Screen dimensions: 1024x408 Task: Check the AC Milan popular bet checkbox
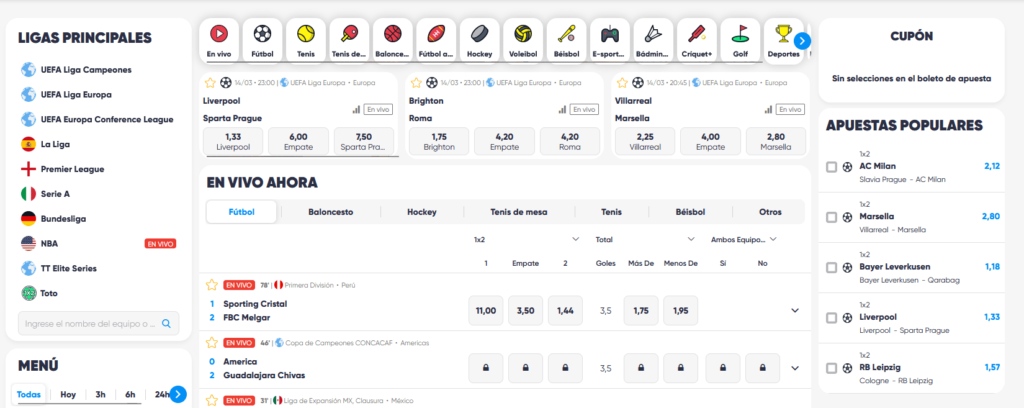(x=832, y=167)
